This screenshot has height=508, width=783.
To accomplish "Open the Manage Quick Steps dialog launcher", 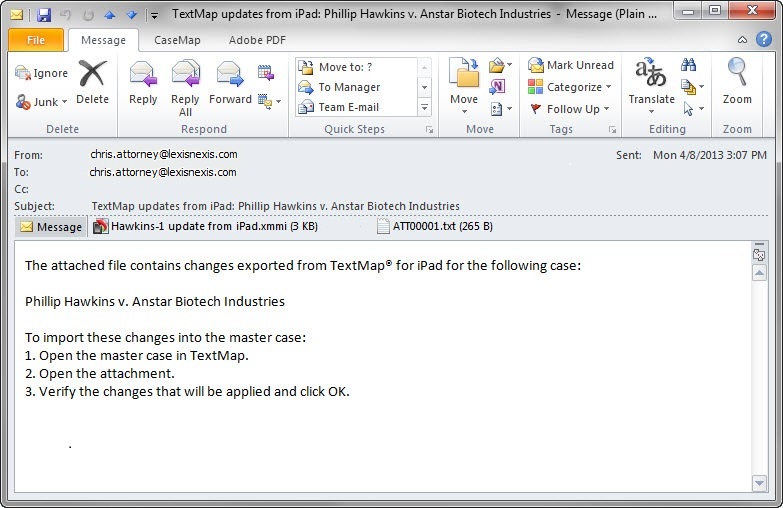I will [x=429, y=130].
